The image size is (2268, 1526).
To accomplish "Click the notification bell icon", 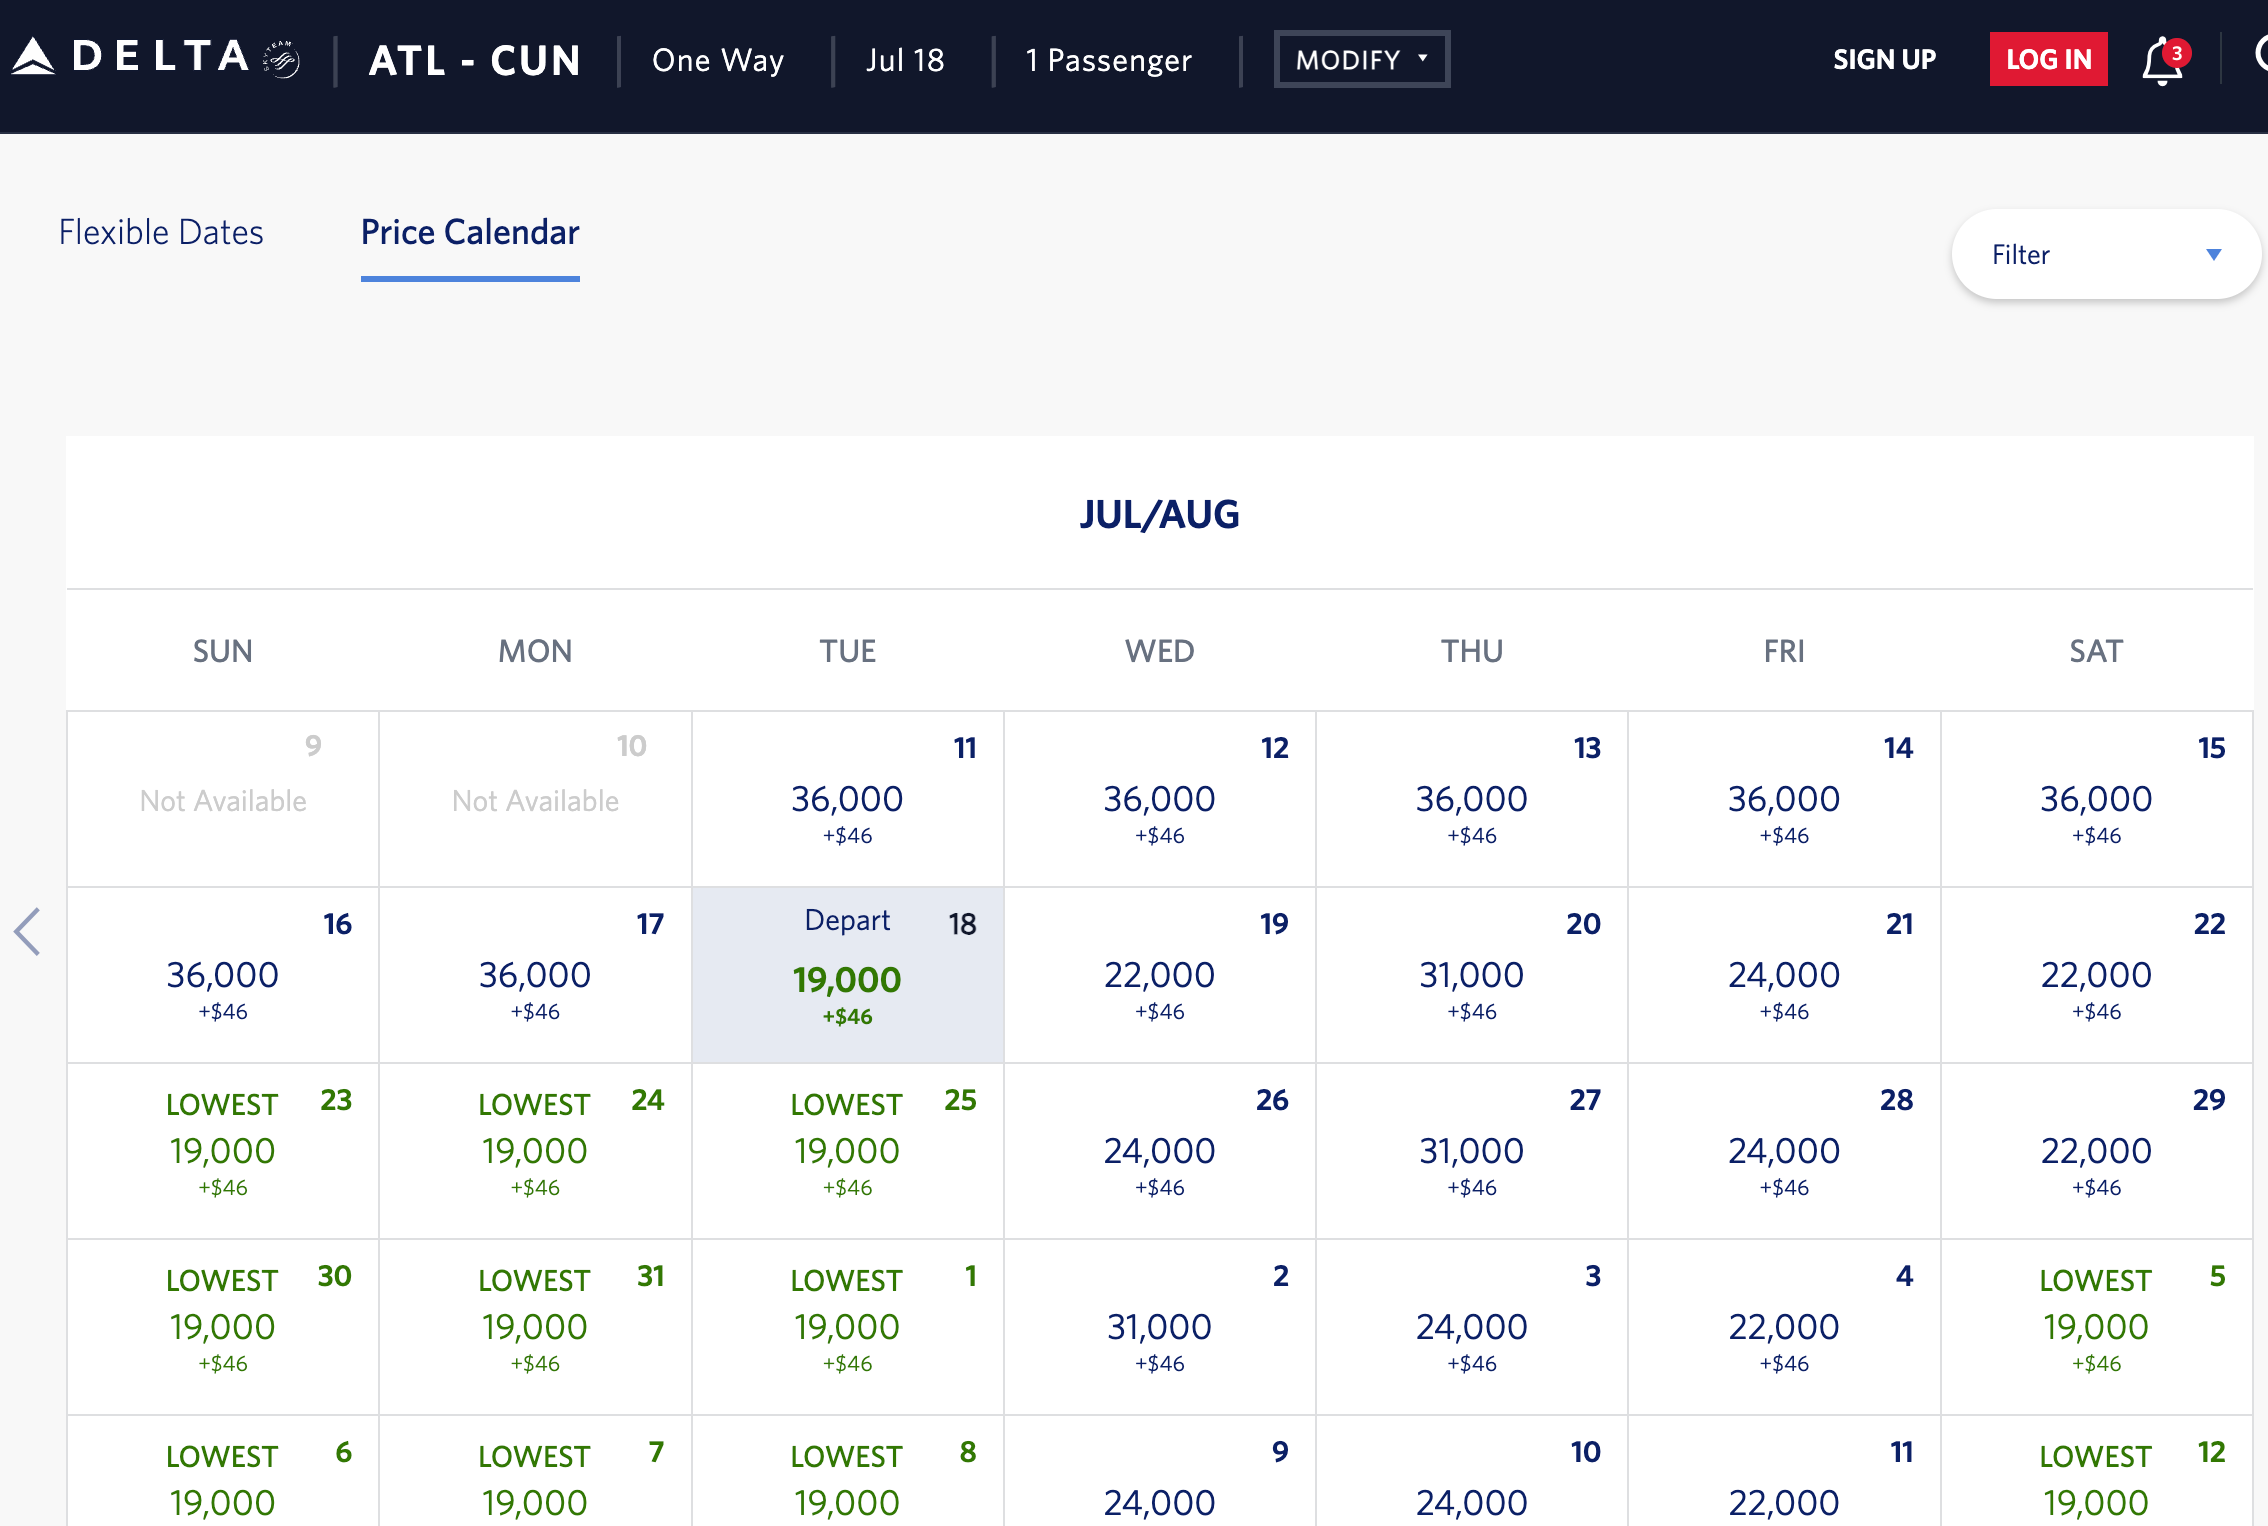I will [2162, 60].
